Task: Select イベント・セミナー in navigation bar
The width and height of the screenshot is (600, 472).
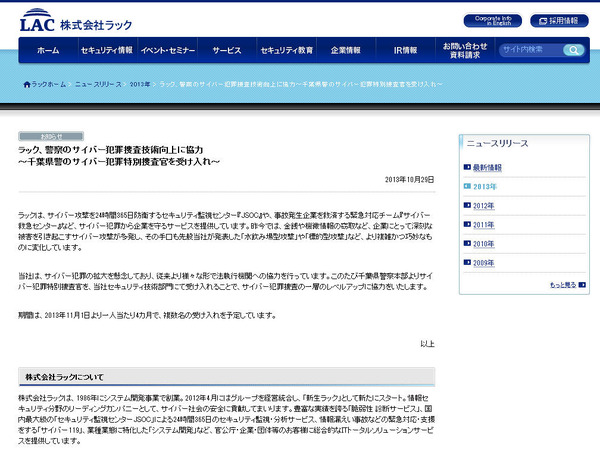Action: point(166,50)
